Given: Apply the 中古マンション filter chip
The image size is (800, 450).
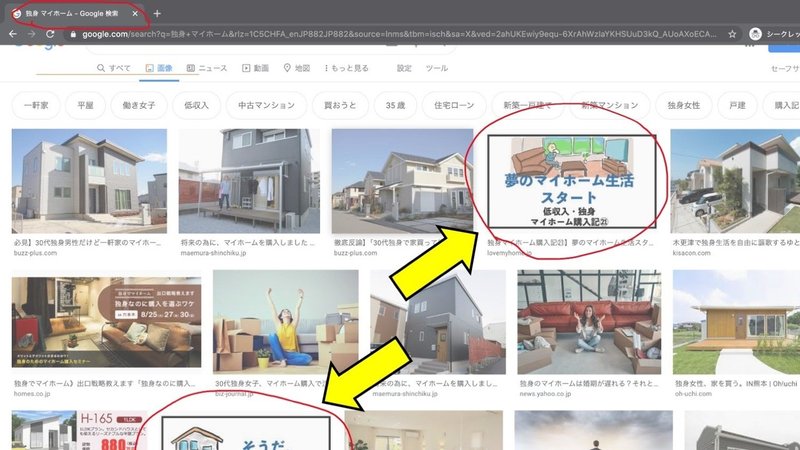Looking at the screenshot, I should [x=266, y=106].
